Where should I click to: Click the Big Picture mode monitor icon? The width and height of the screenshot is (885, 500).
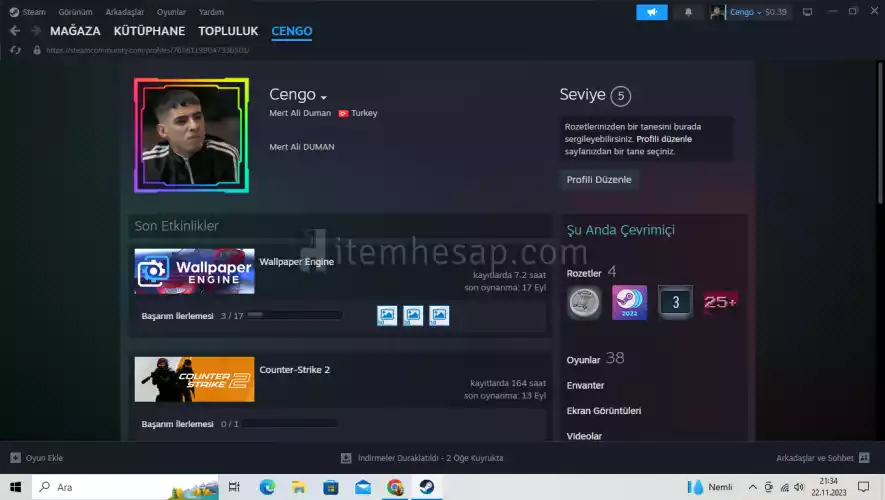click(808, 12)
